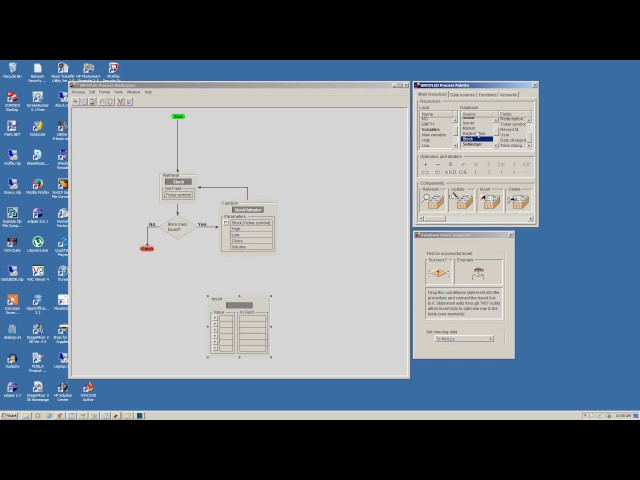Screen dimensions: 640x480
Task: Open the Recycle Bin desktop icon
Action: [x=13, y=70]
